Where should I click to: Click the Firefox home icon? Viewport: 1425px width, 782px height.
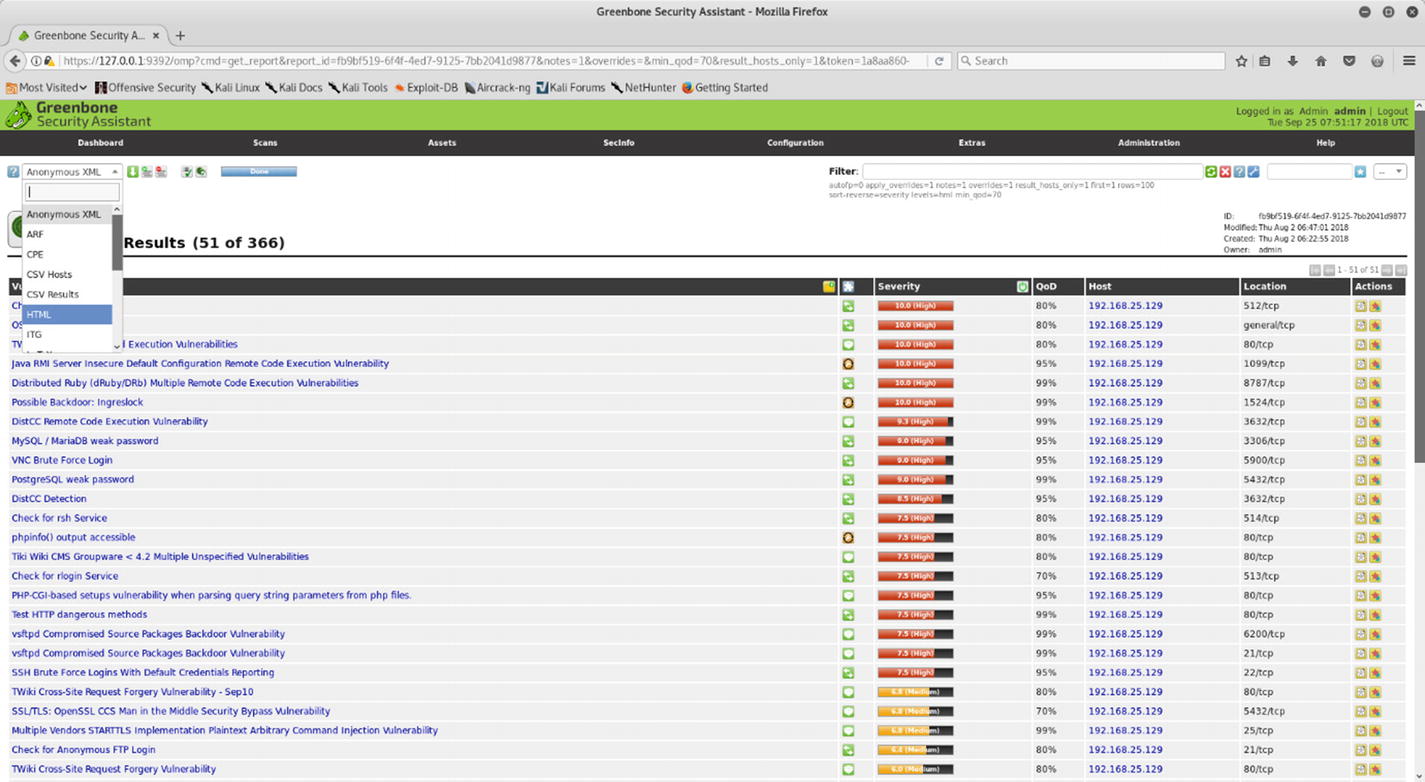click(x=1321, y=61)
